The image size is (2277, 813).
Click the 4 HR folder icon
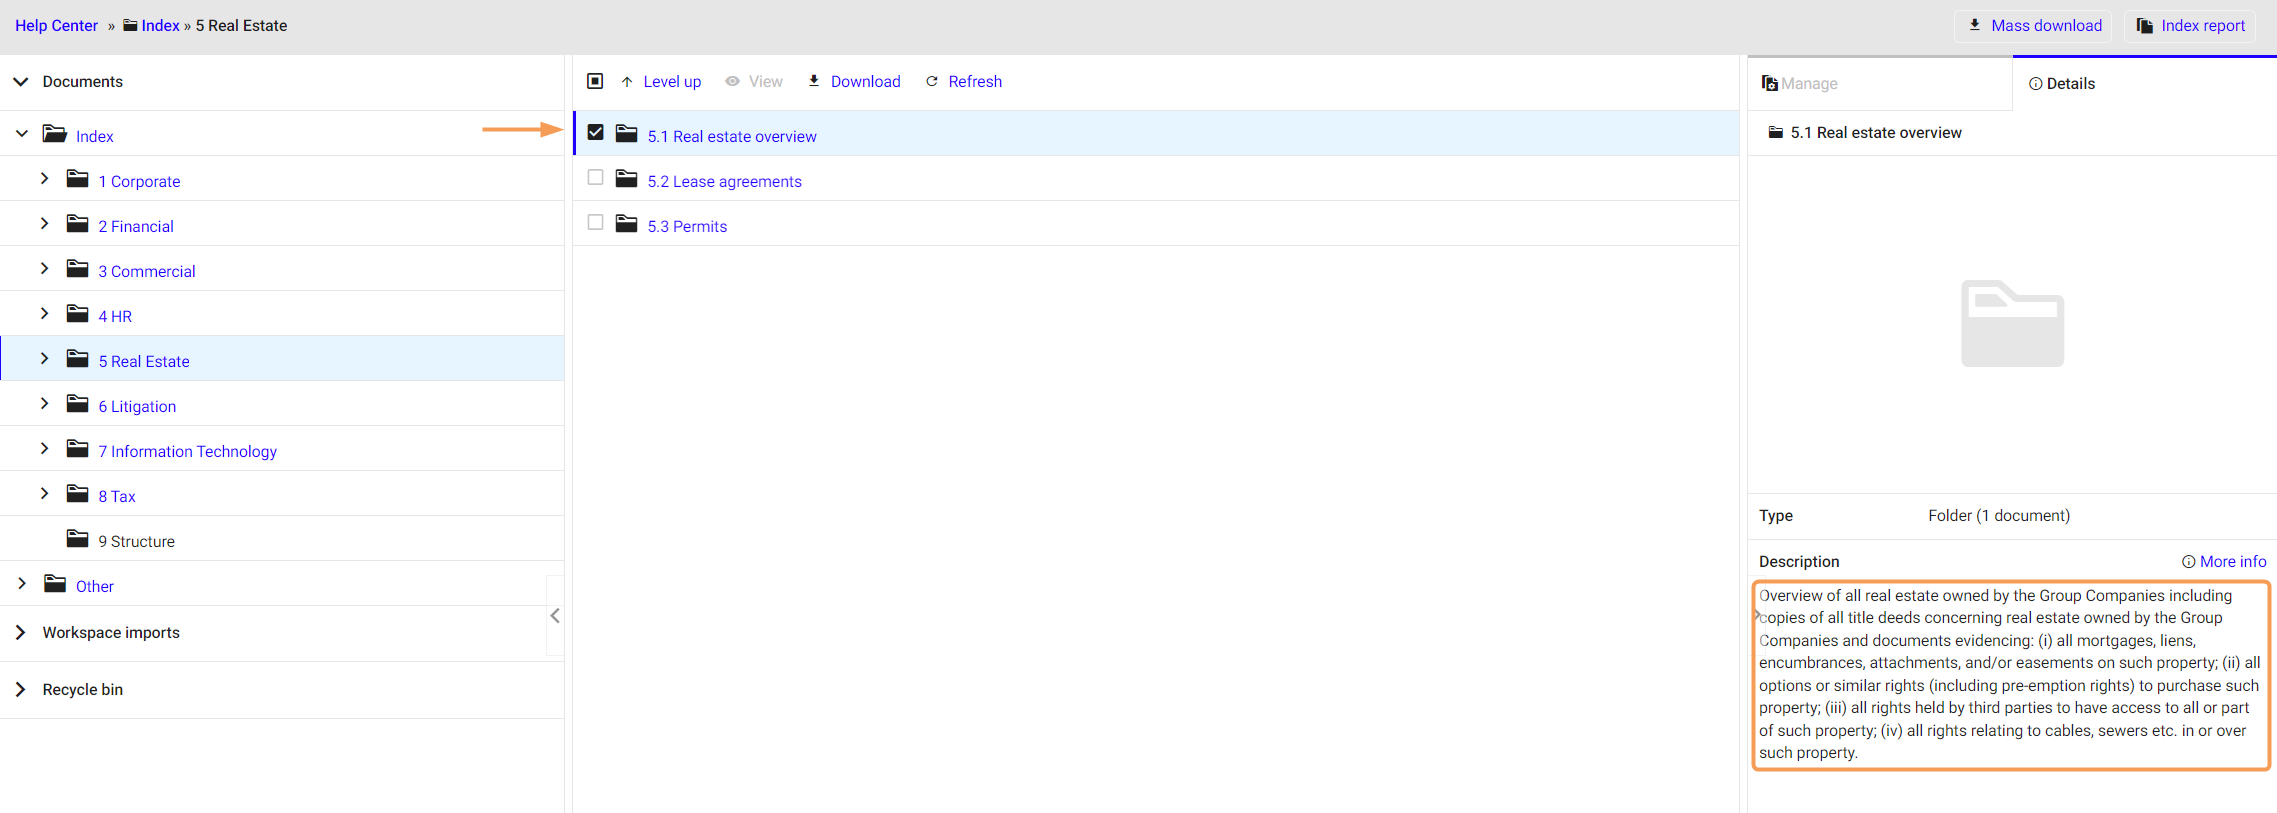click(x=77, y=314)
